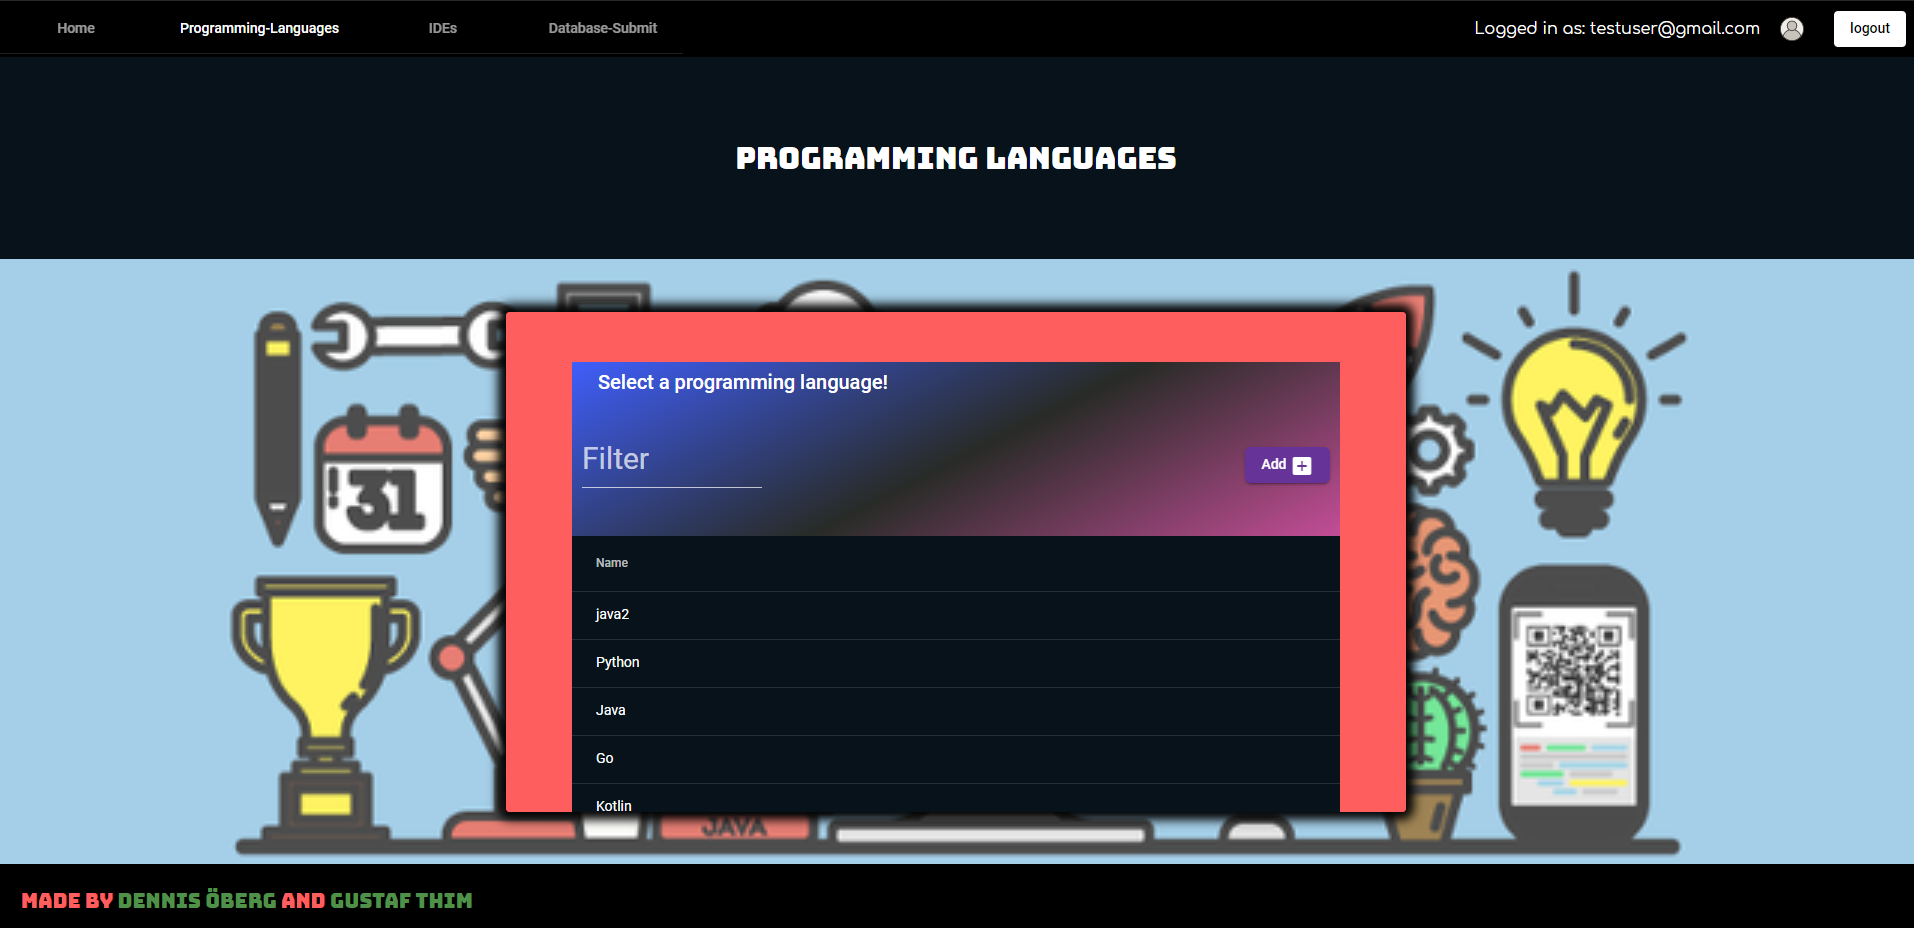Switch to the IDEs tab
The width and height of the screenshot is (1914, 928).
(443, 28)
